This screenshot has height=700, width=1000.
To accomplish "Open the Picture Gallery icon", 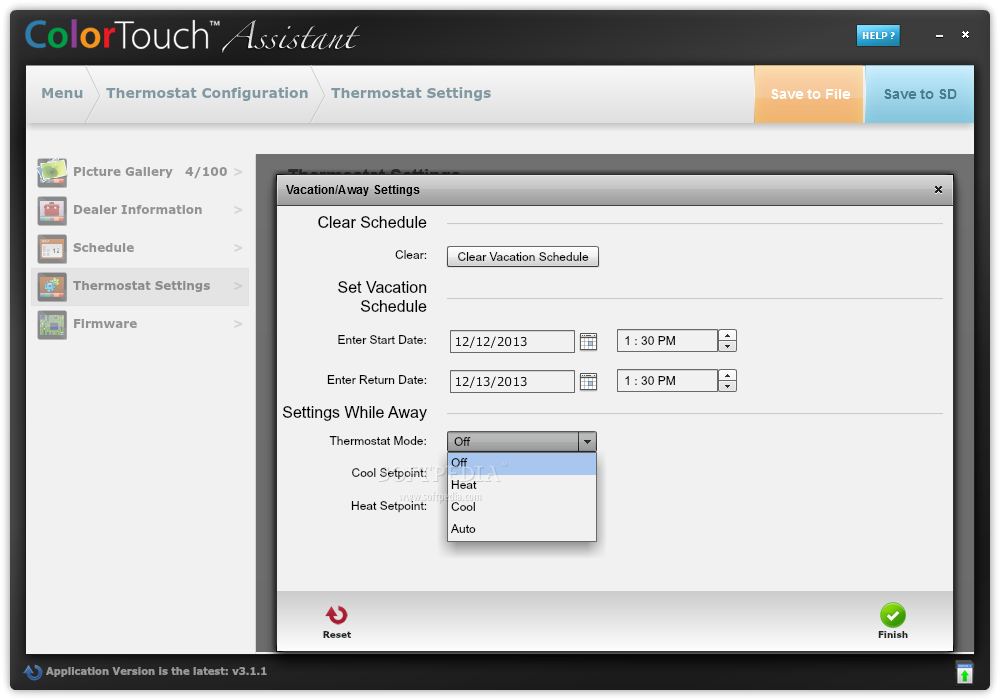I will point(52,172).
